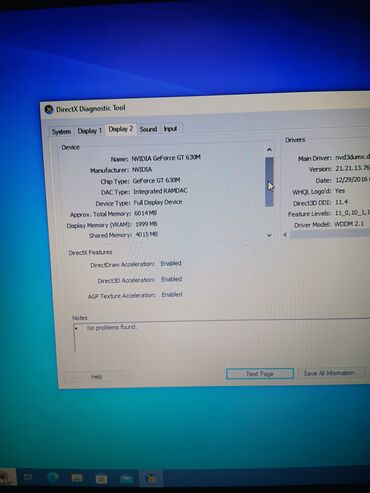Click the driver date '12/29/2016'

click(351, 180)
